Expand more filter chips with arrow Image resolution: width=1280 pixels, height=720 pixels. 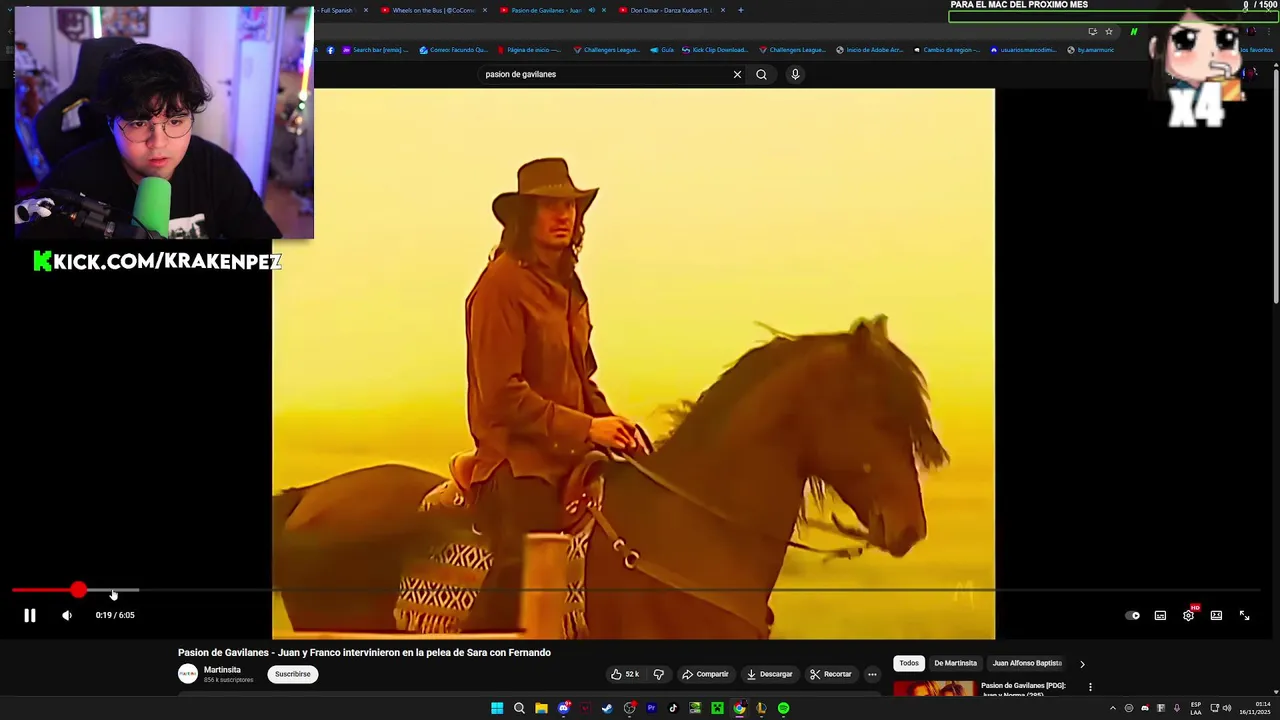point(1082,663)
